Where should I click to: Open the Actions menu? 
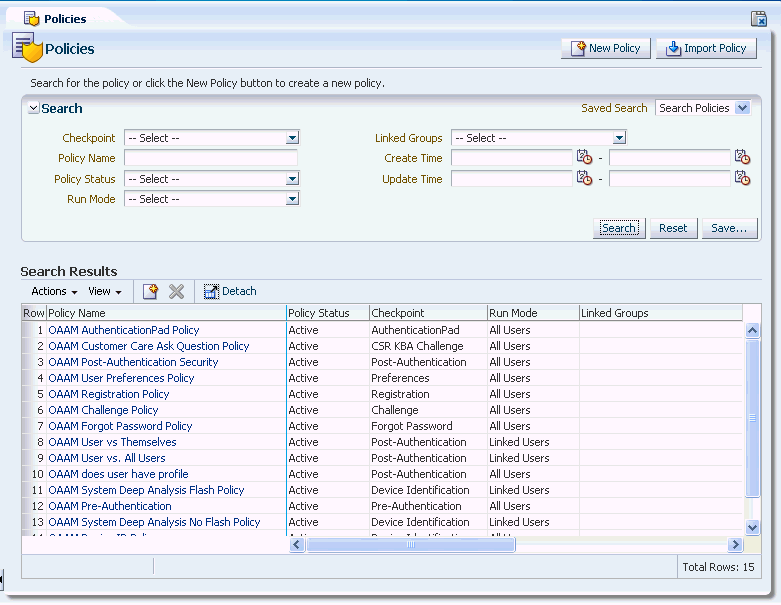[x=54, y=291]
